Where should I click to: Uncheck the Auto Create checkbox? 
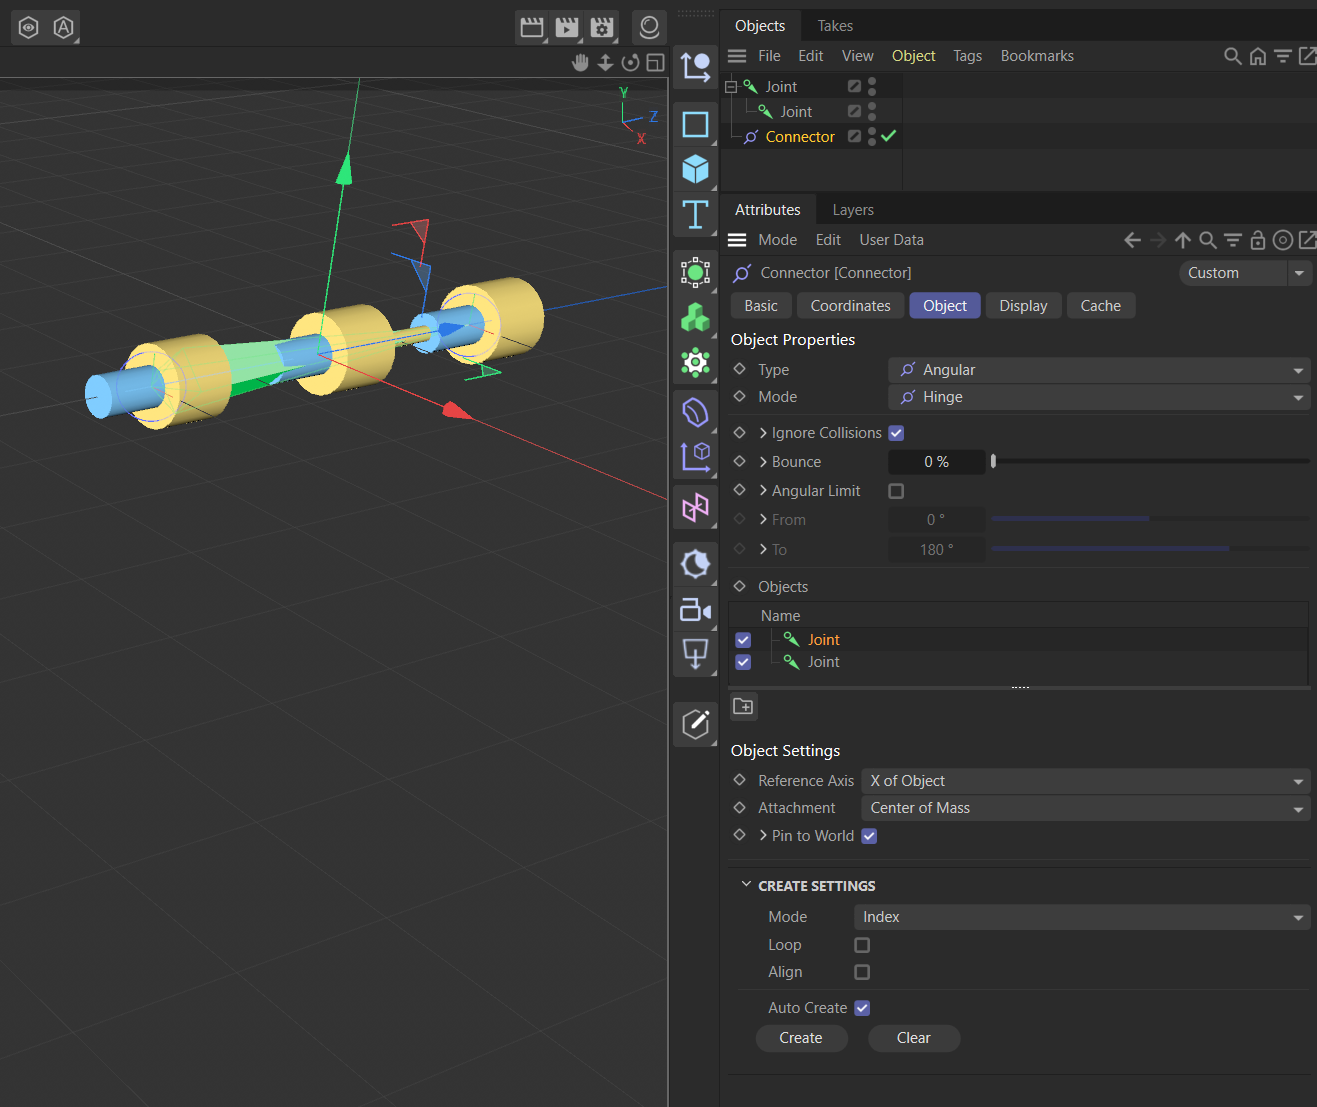862,1008
